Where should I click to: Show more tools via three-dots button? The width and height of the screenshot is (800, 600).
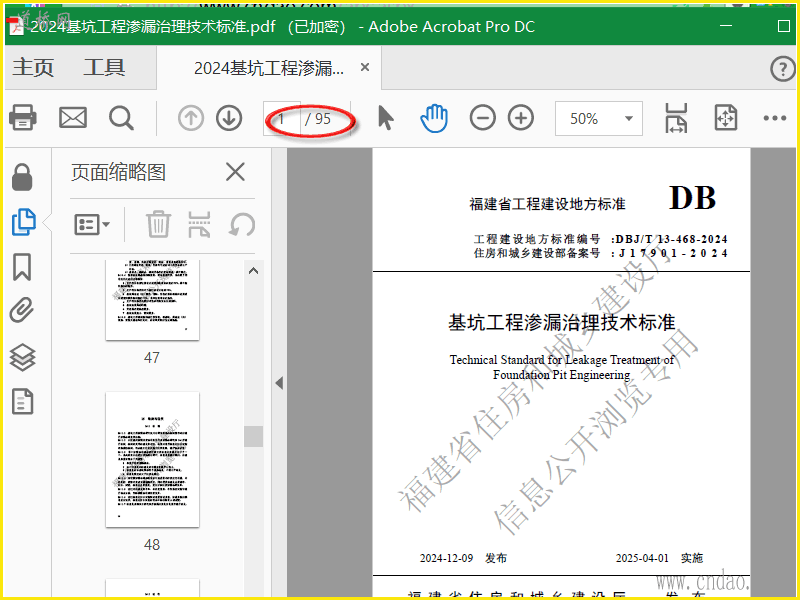[x=774, y=118]
